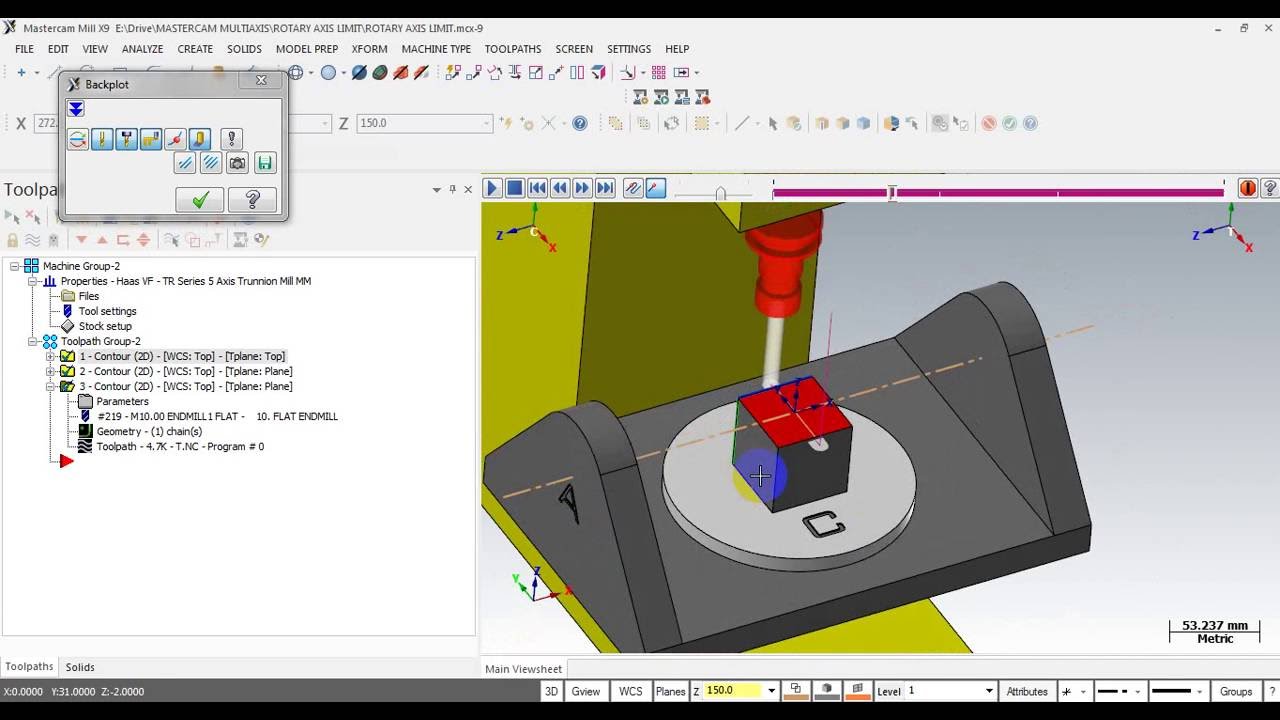Open Backplot help question mark button
The width and height of the screenshot is (1280, 720).
[x=252, y=200]
